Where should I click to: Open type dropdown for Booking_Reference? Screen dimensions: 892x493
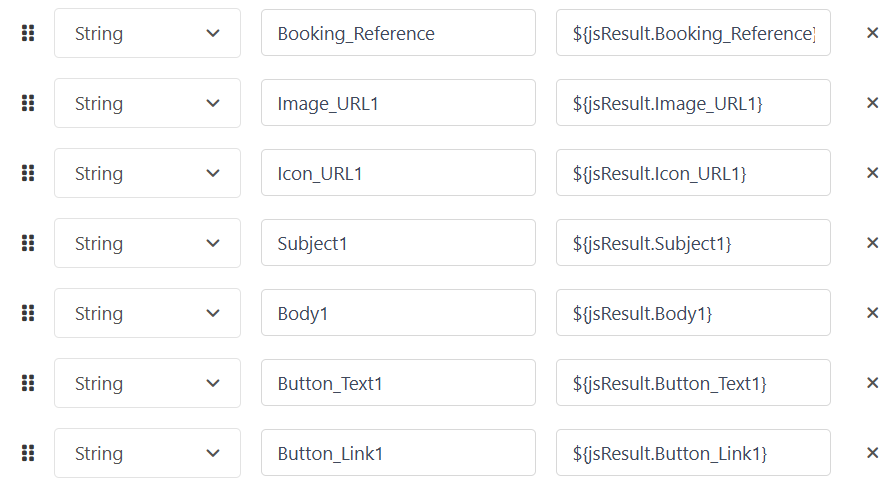(x=147, y=33)
